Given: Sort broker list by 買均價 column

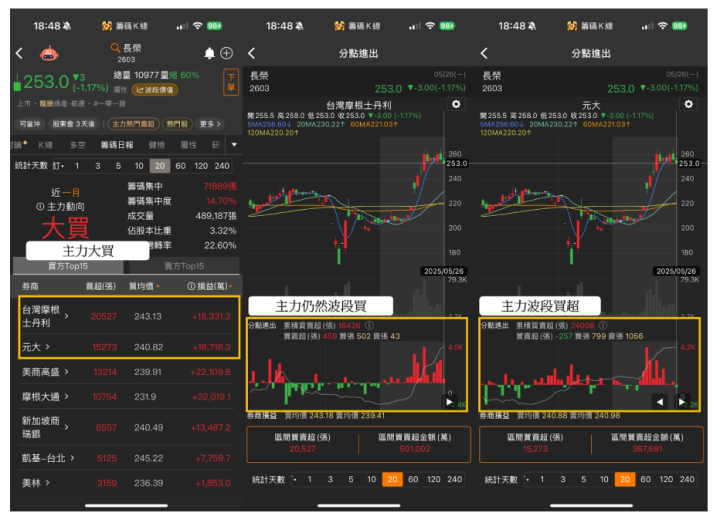Looking at the screenshot, I should (144, 286).
